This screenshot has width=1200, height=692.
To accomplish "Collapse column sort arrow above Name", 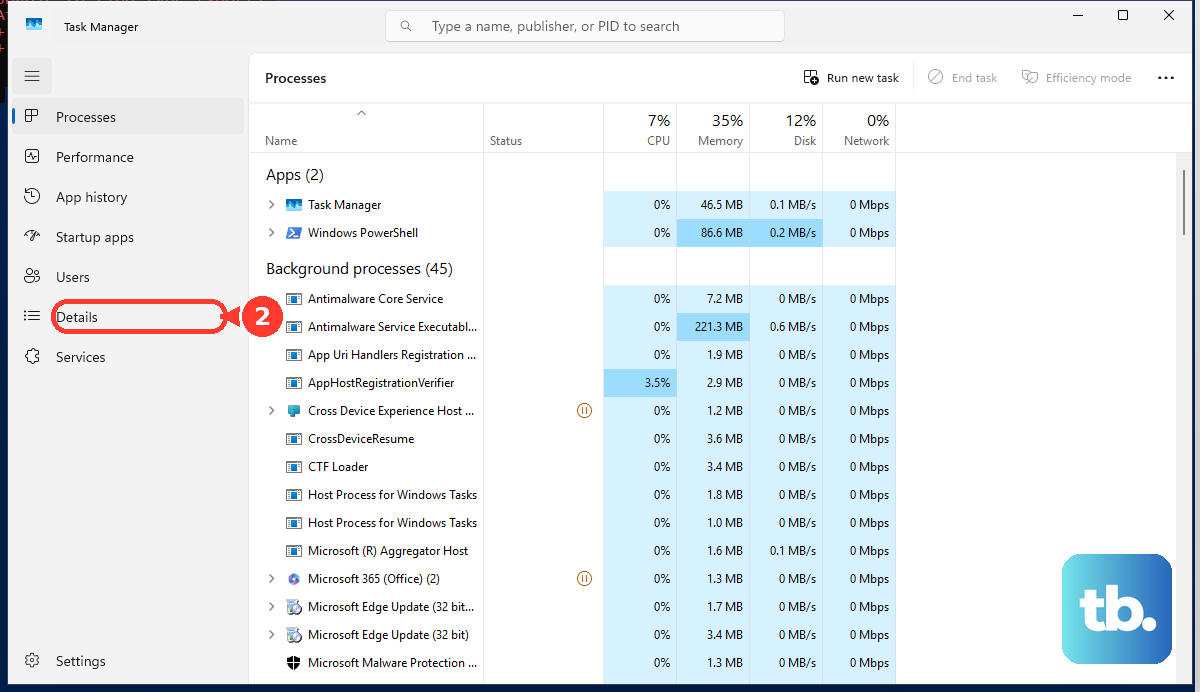I will tap(362, 113).
